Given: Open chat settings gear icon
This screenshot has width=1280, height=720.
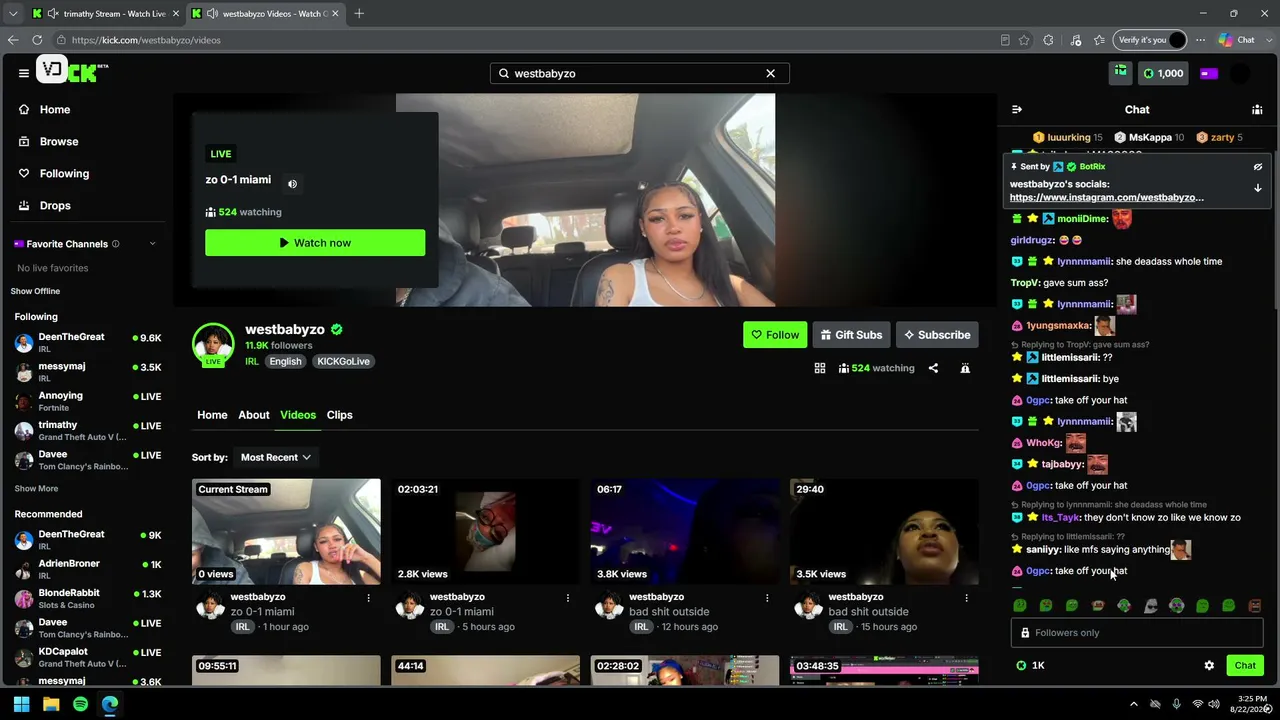Looking at the screenshot, I should [1209, 666].
